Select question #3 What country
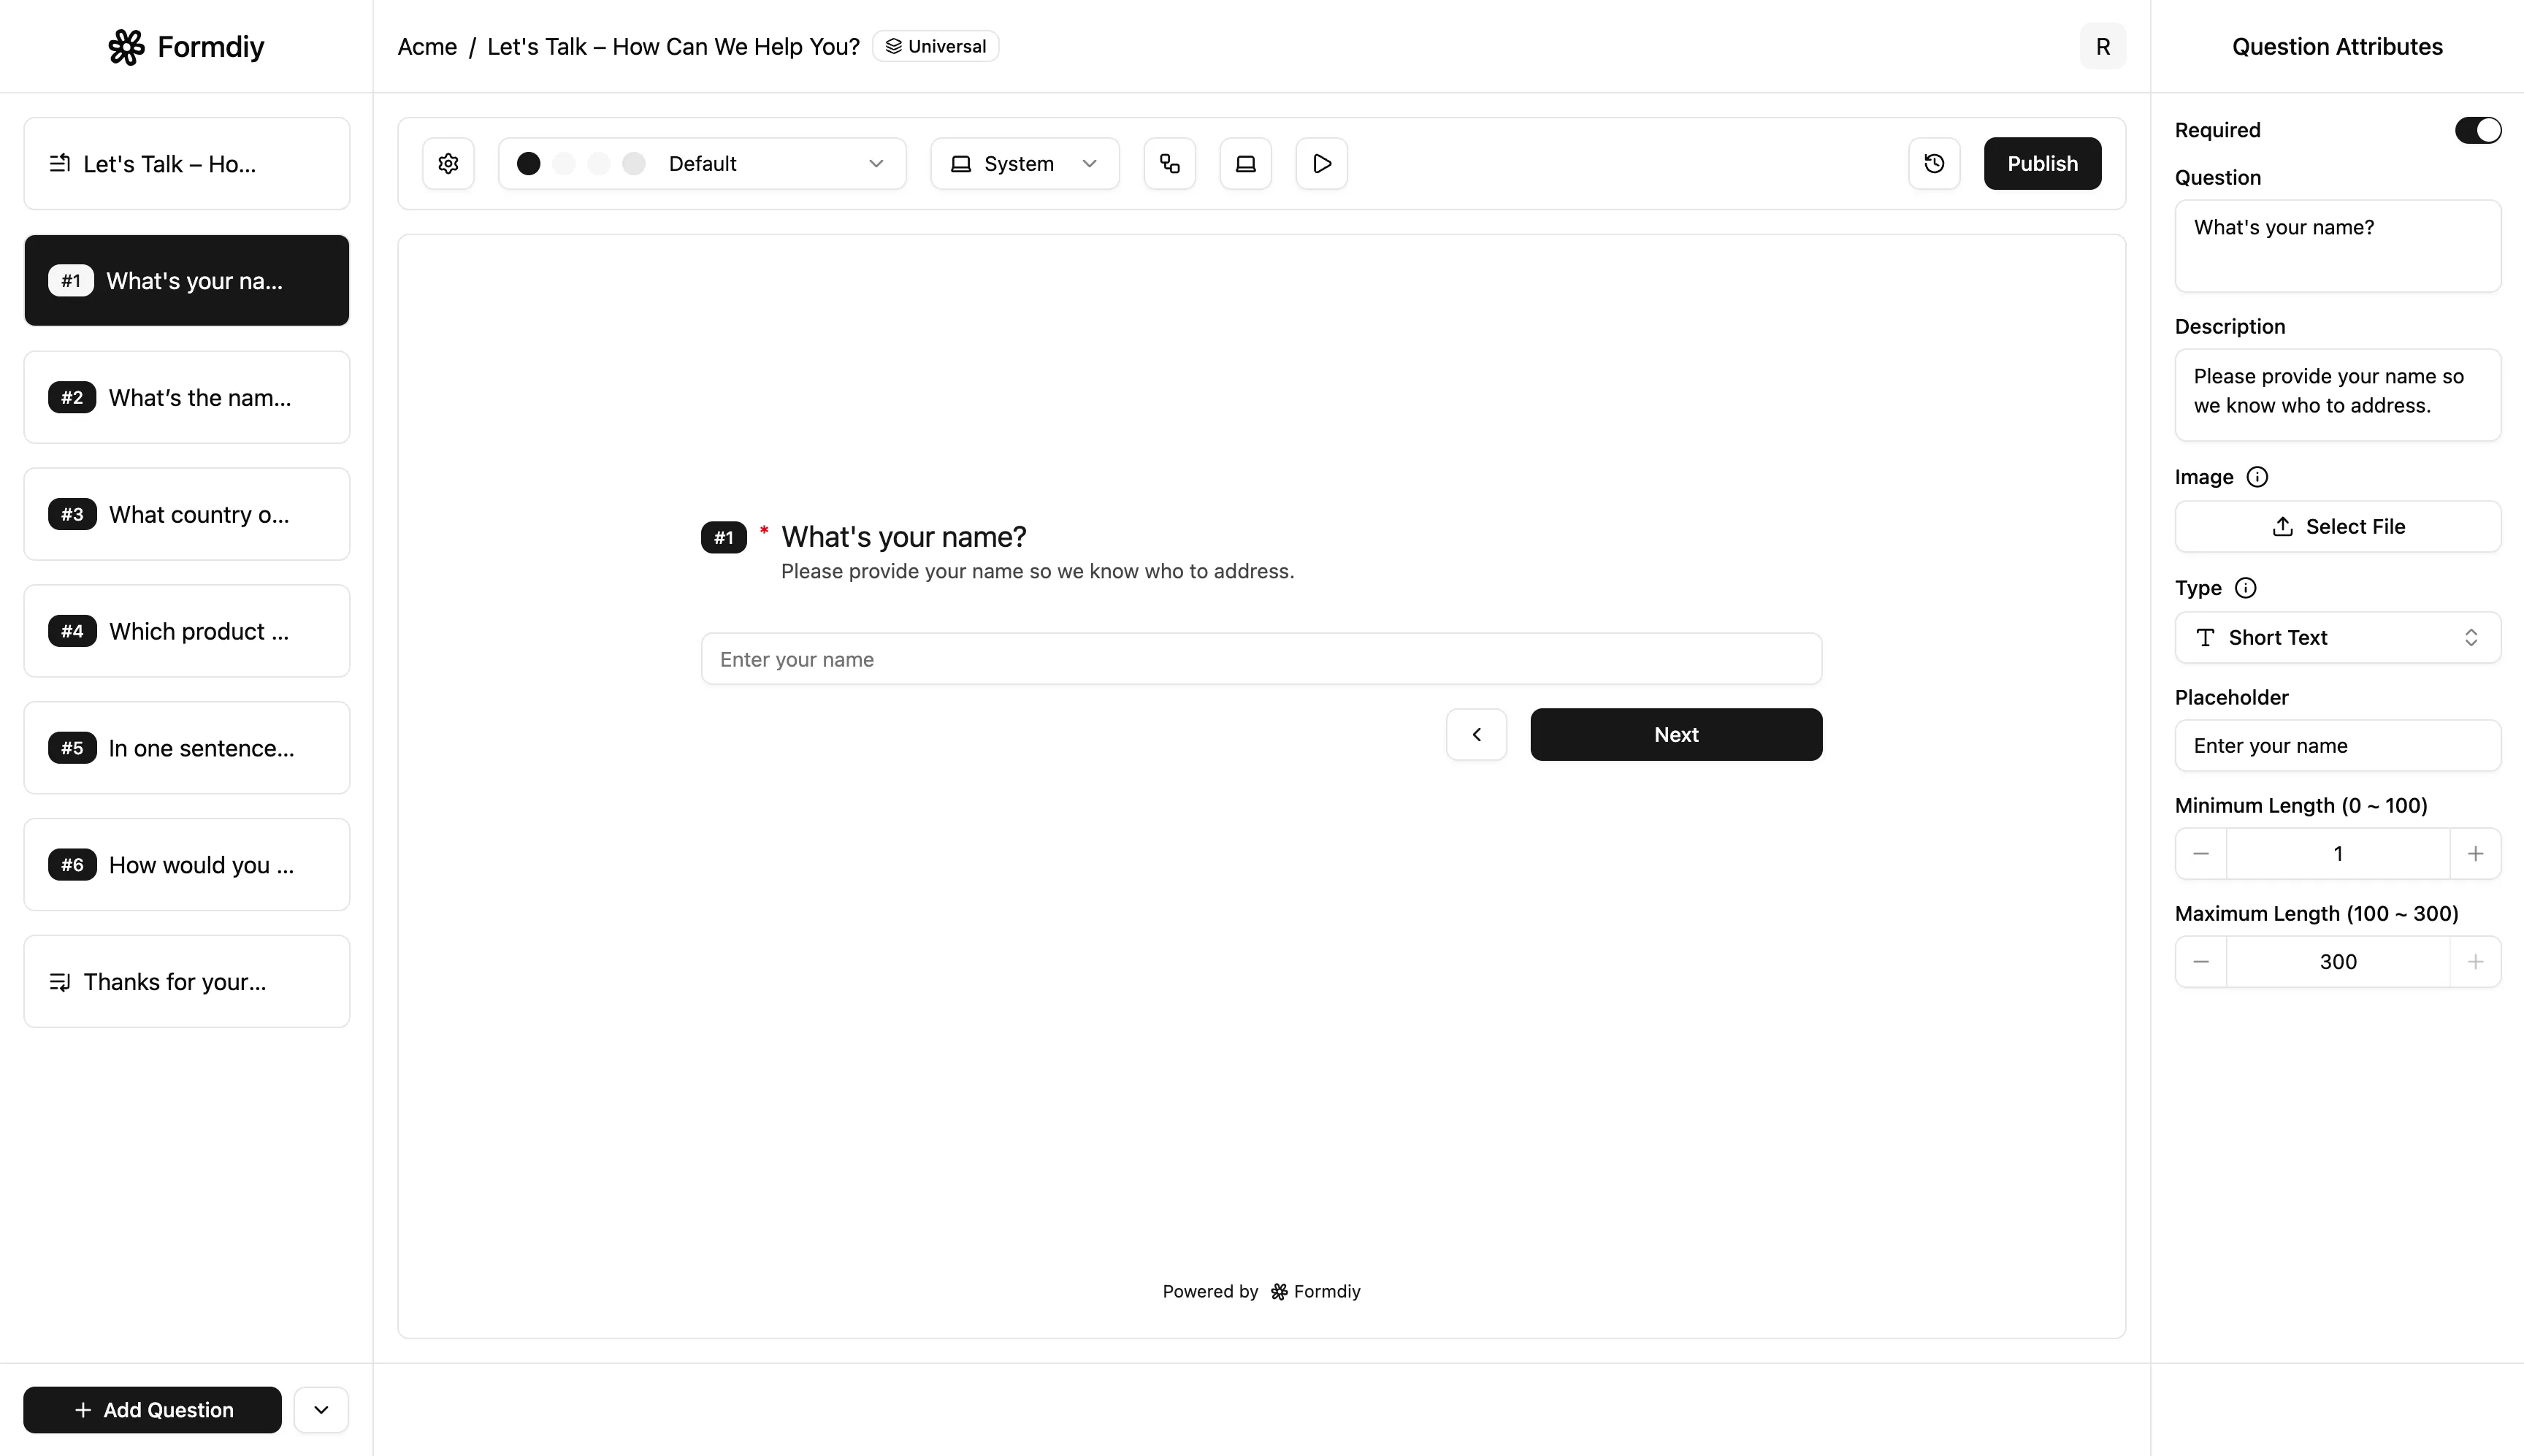Viewport: 2524px width, 1456px height. [187, 515]
